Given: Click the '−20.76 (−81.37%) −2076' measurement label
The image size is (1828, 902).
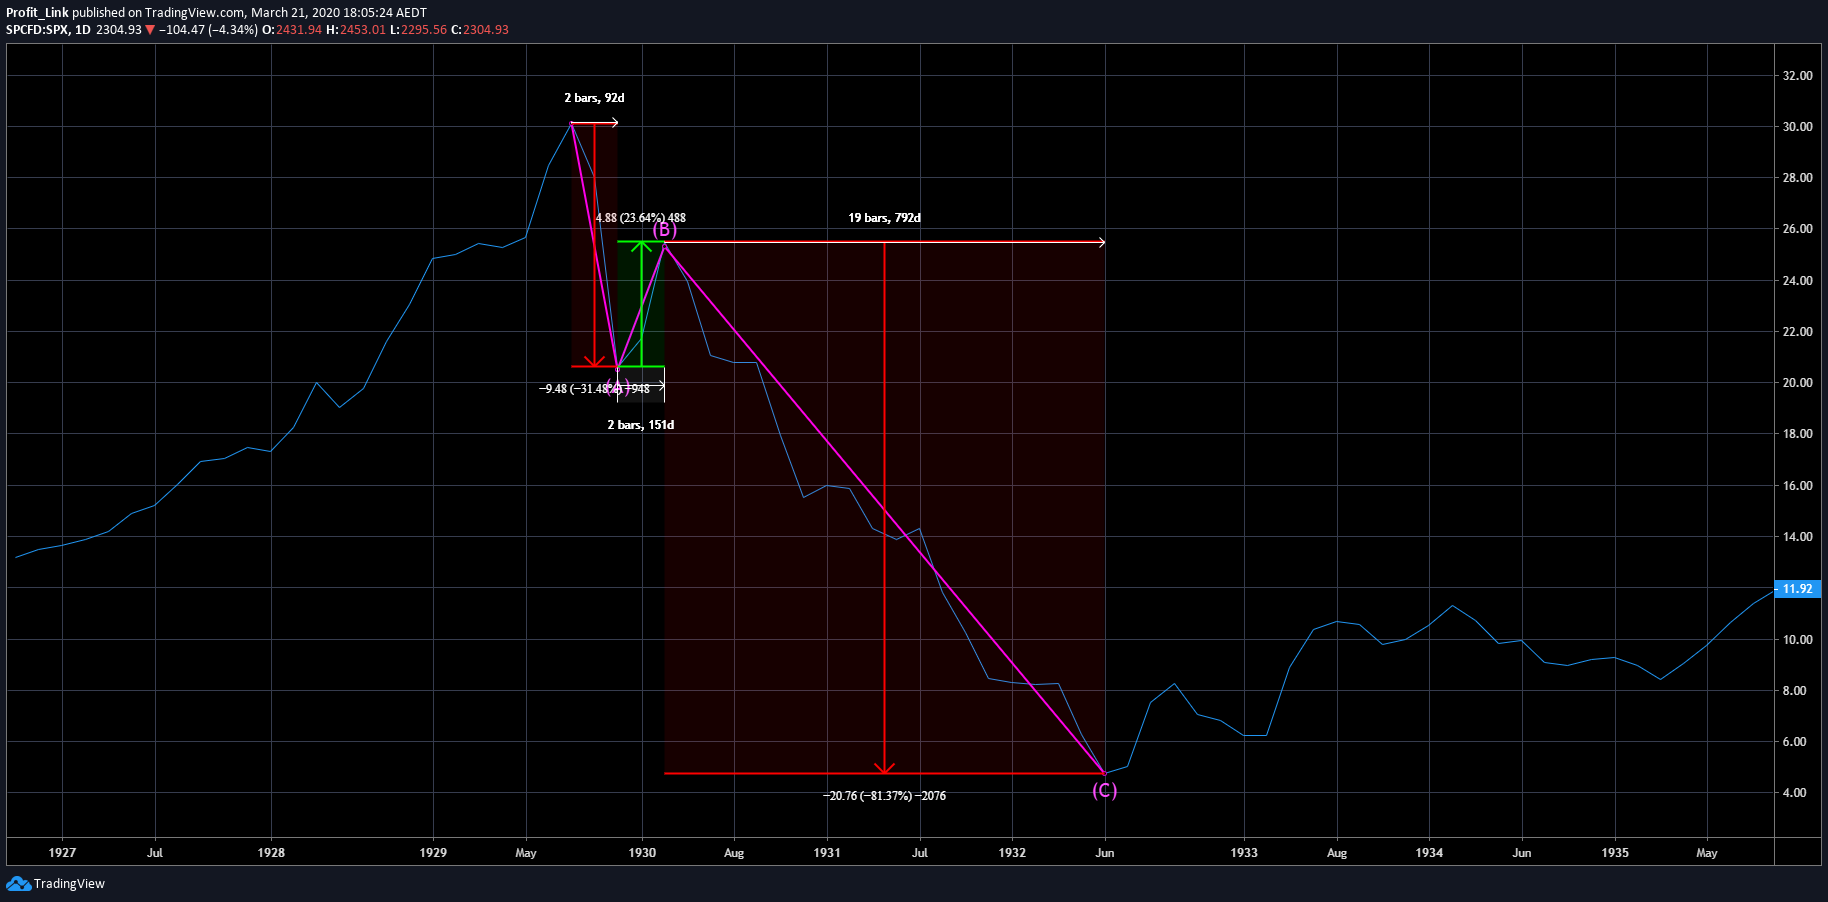Looking at the screenshot, I should pos(885,796).
